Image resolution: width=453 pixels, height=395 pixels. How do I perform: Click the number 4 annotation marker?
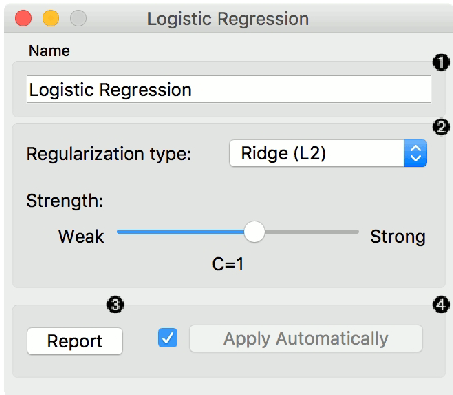[441, 305]
